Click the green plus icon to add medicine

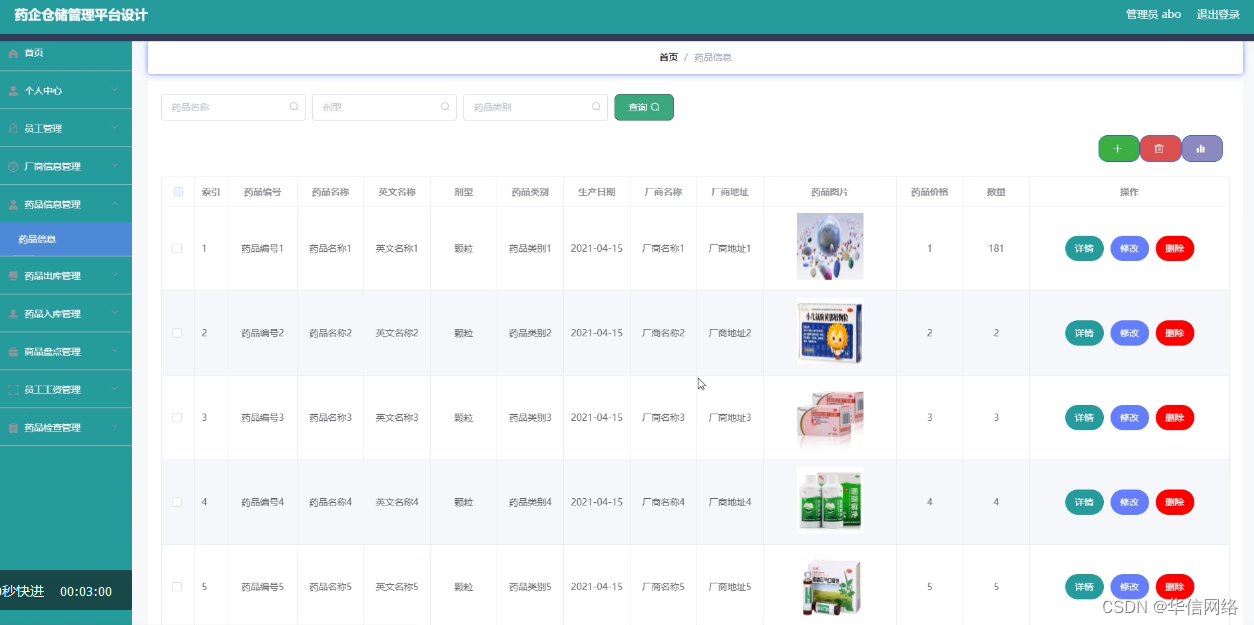click(1118, 147)
